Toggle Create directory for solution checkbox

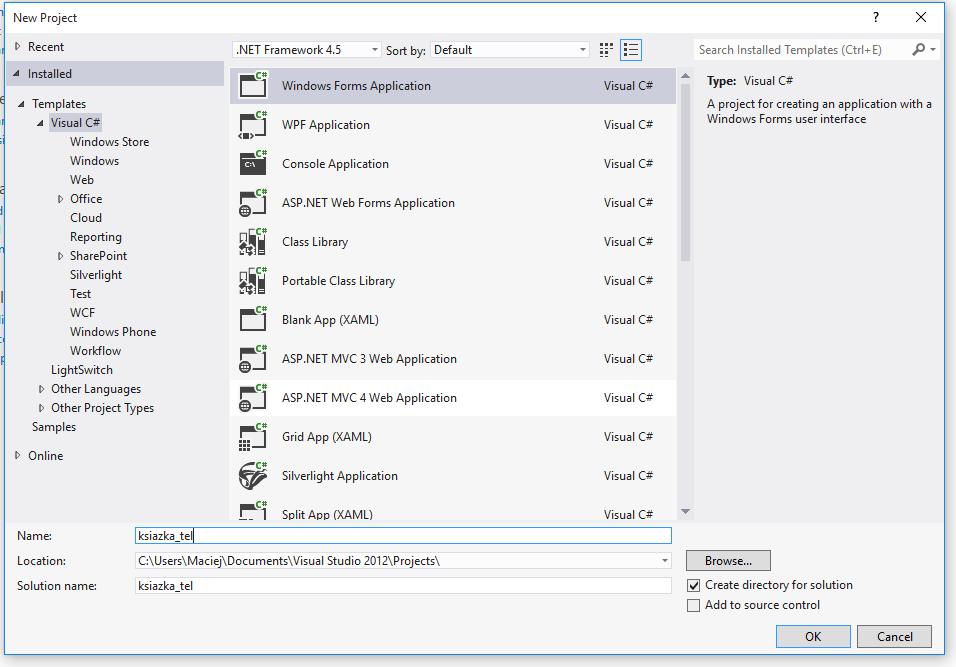pos(693,585)
